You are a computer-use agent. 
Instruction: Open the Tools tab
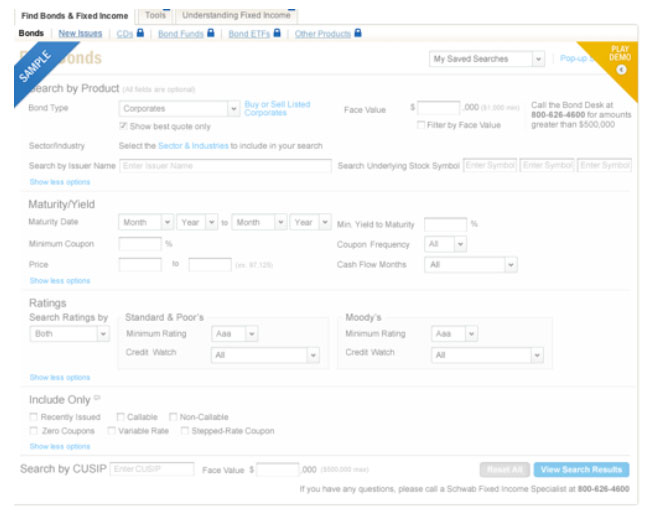tap(154, 16)
